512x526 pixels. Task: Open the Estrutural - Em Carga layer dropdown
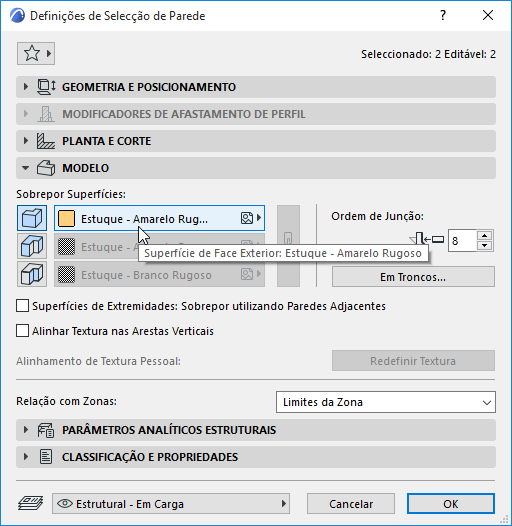(171, 504)
